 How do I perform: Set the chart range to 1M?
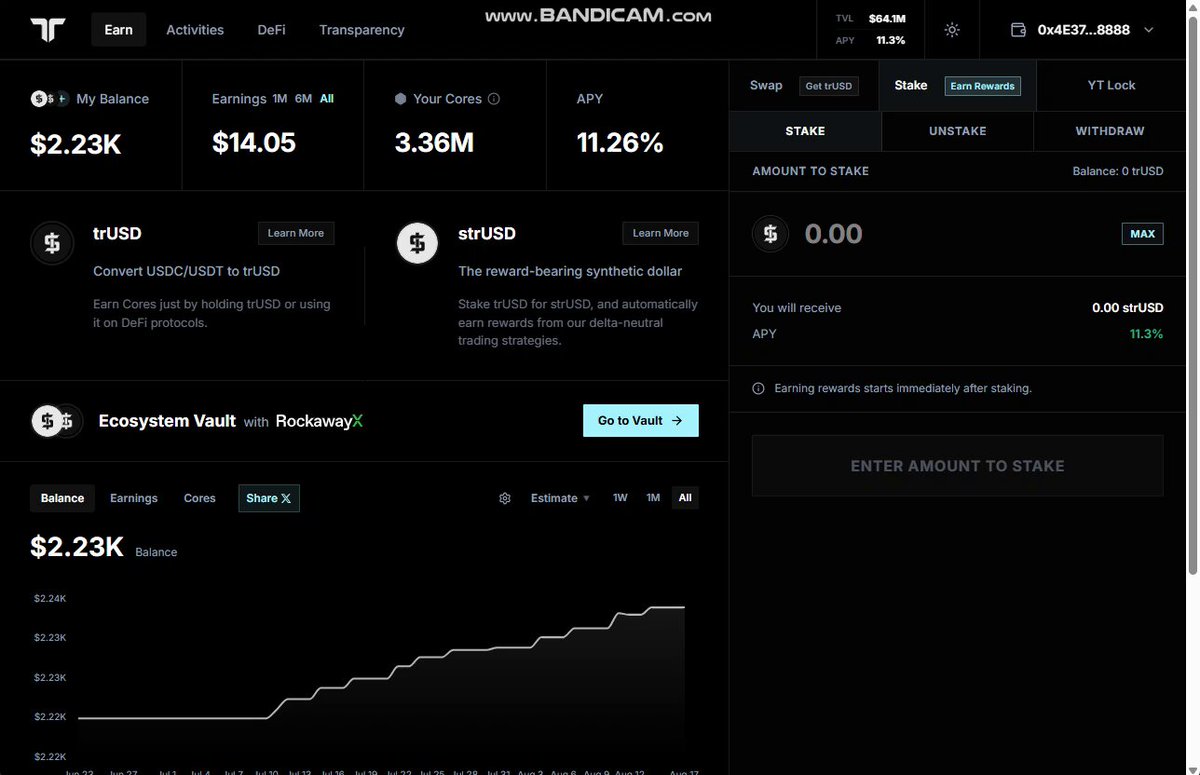(x=653, y=498)
